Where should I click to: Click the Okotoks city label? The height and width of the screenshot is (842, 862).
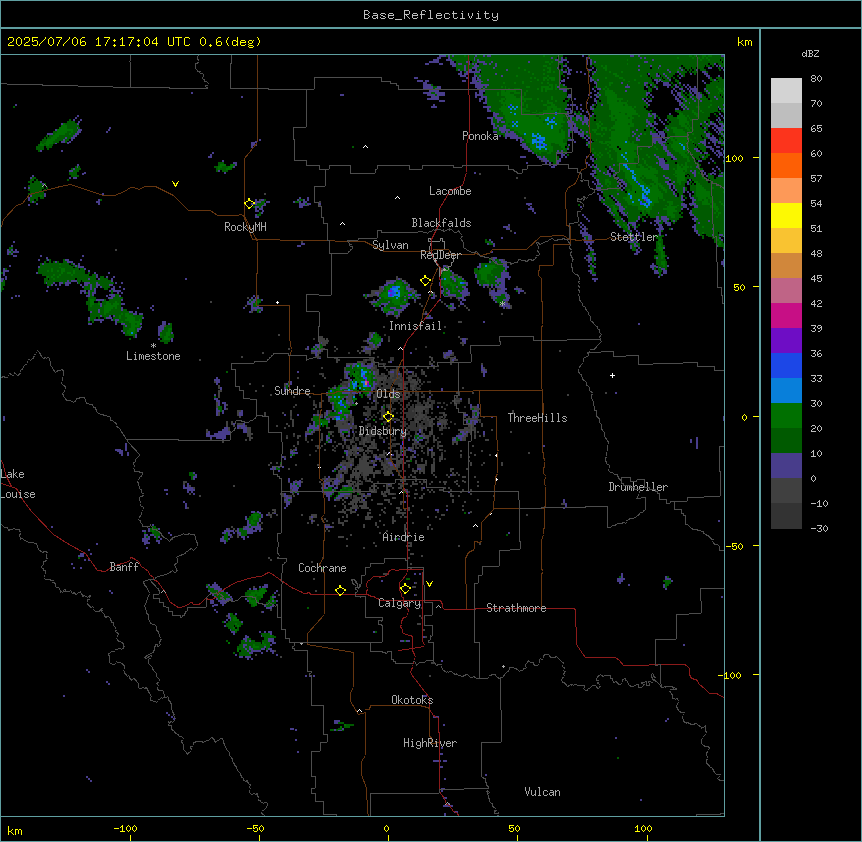point(412,700)
